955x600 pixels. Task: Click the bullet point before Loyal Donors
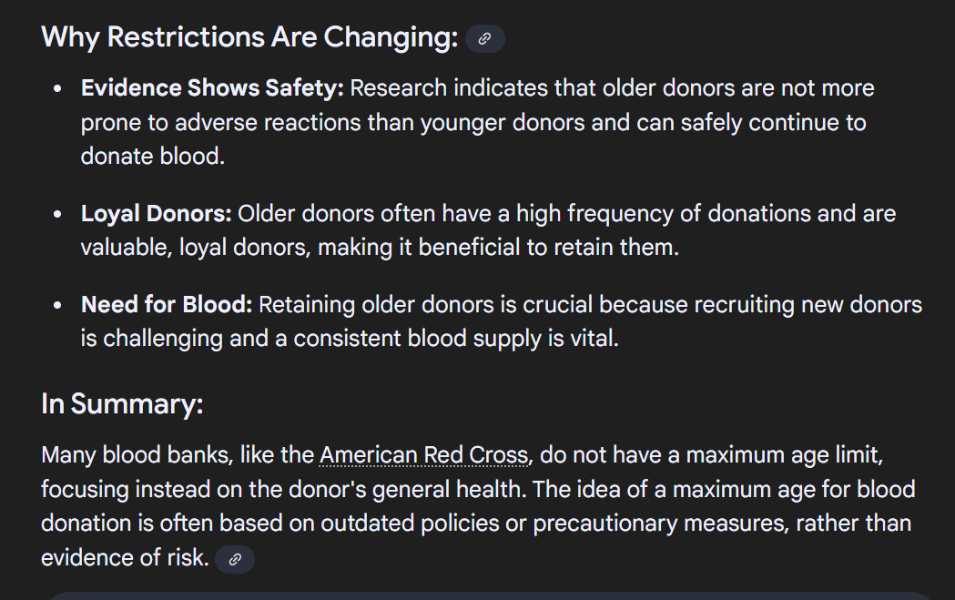coord(58,214)
